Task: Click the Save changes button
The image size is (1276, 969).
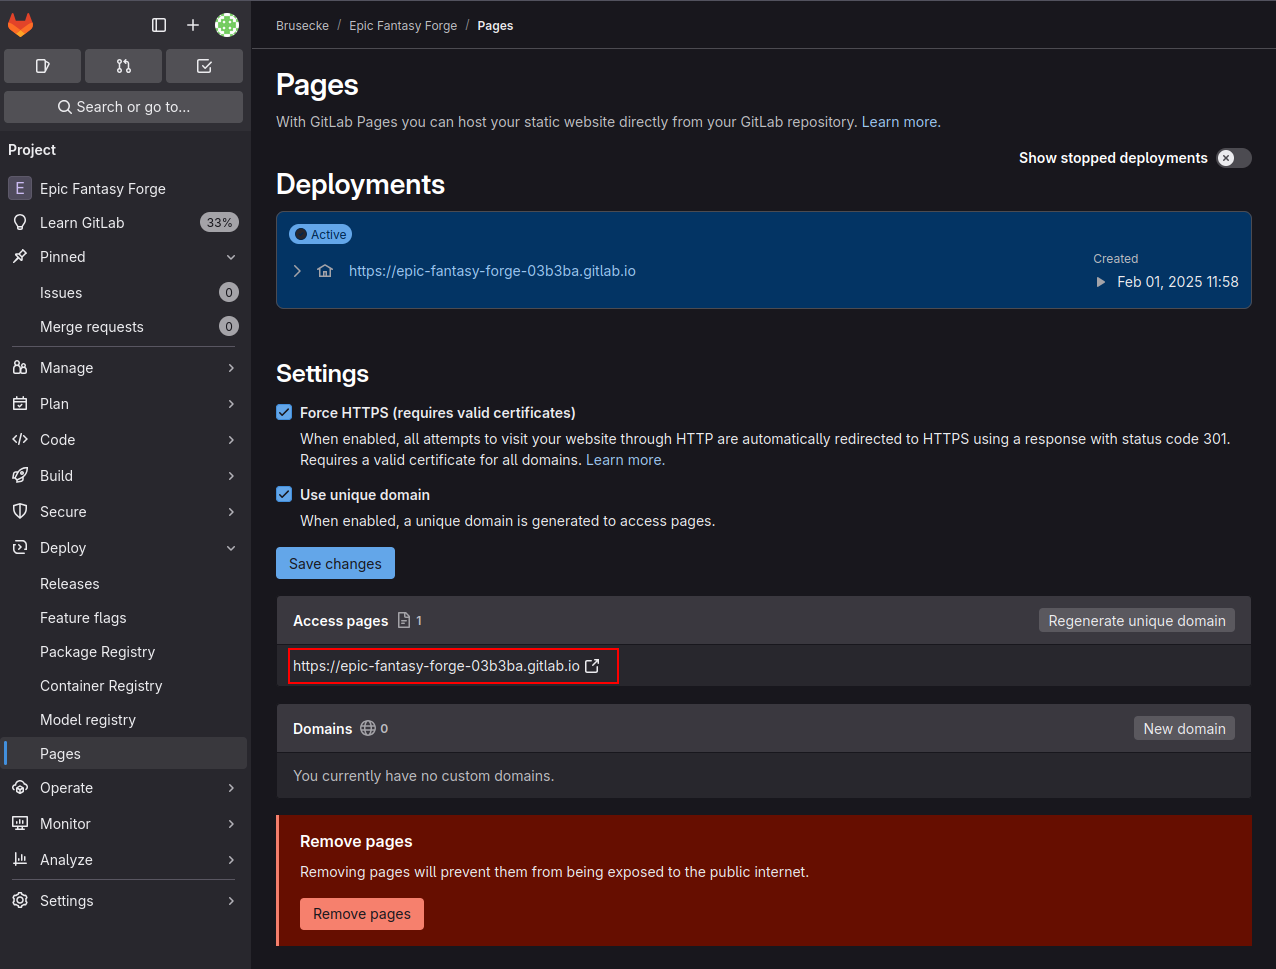Action: point(335,563)
